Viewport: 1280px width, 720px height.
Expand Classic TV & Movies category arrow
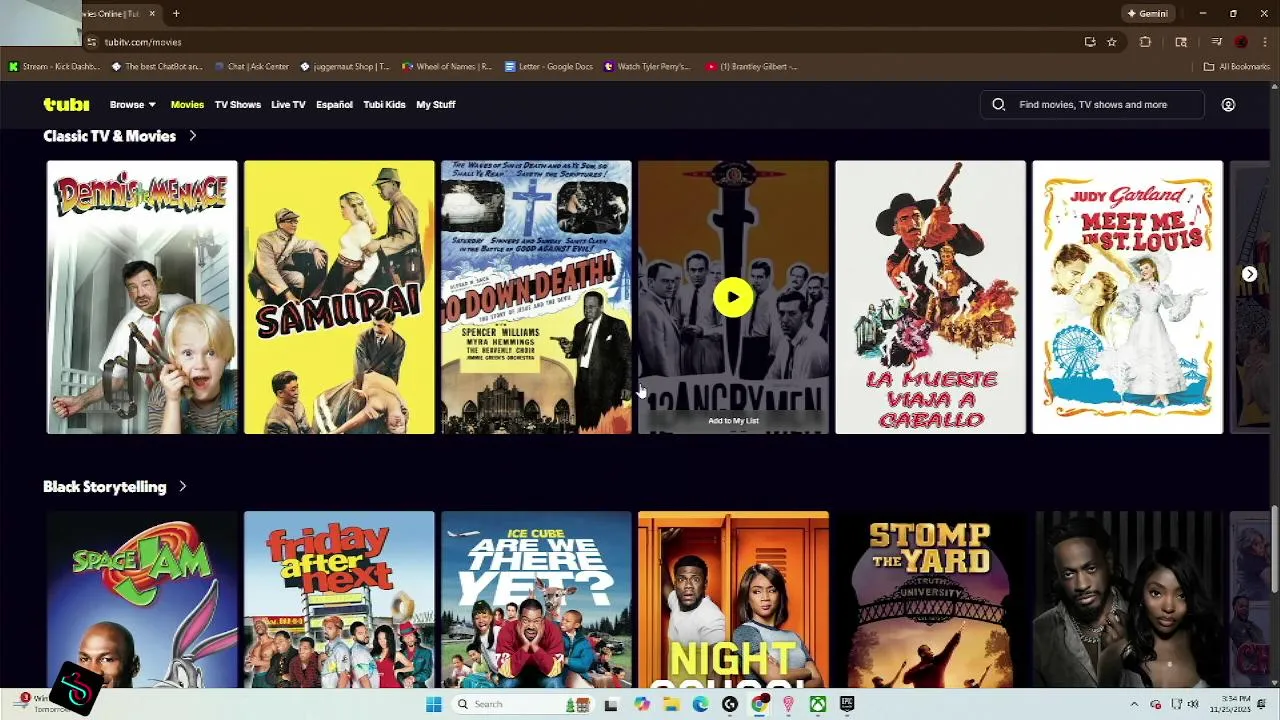pyautogui.click(x=192, y=136)
